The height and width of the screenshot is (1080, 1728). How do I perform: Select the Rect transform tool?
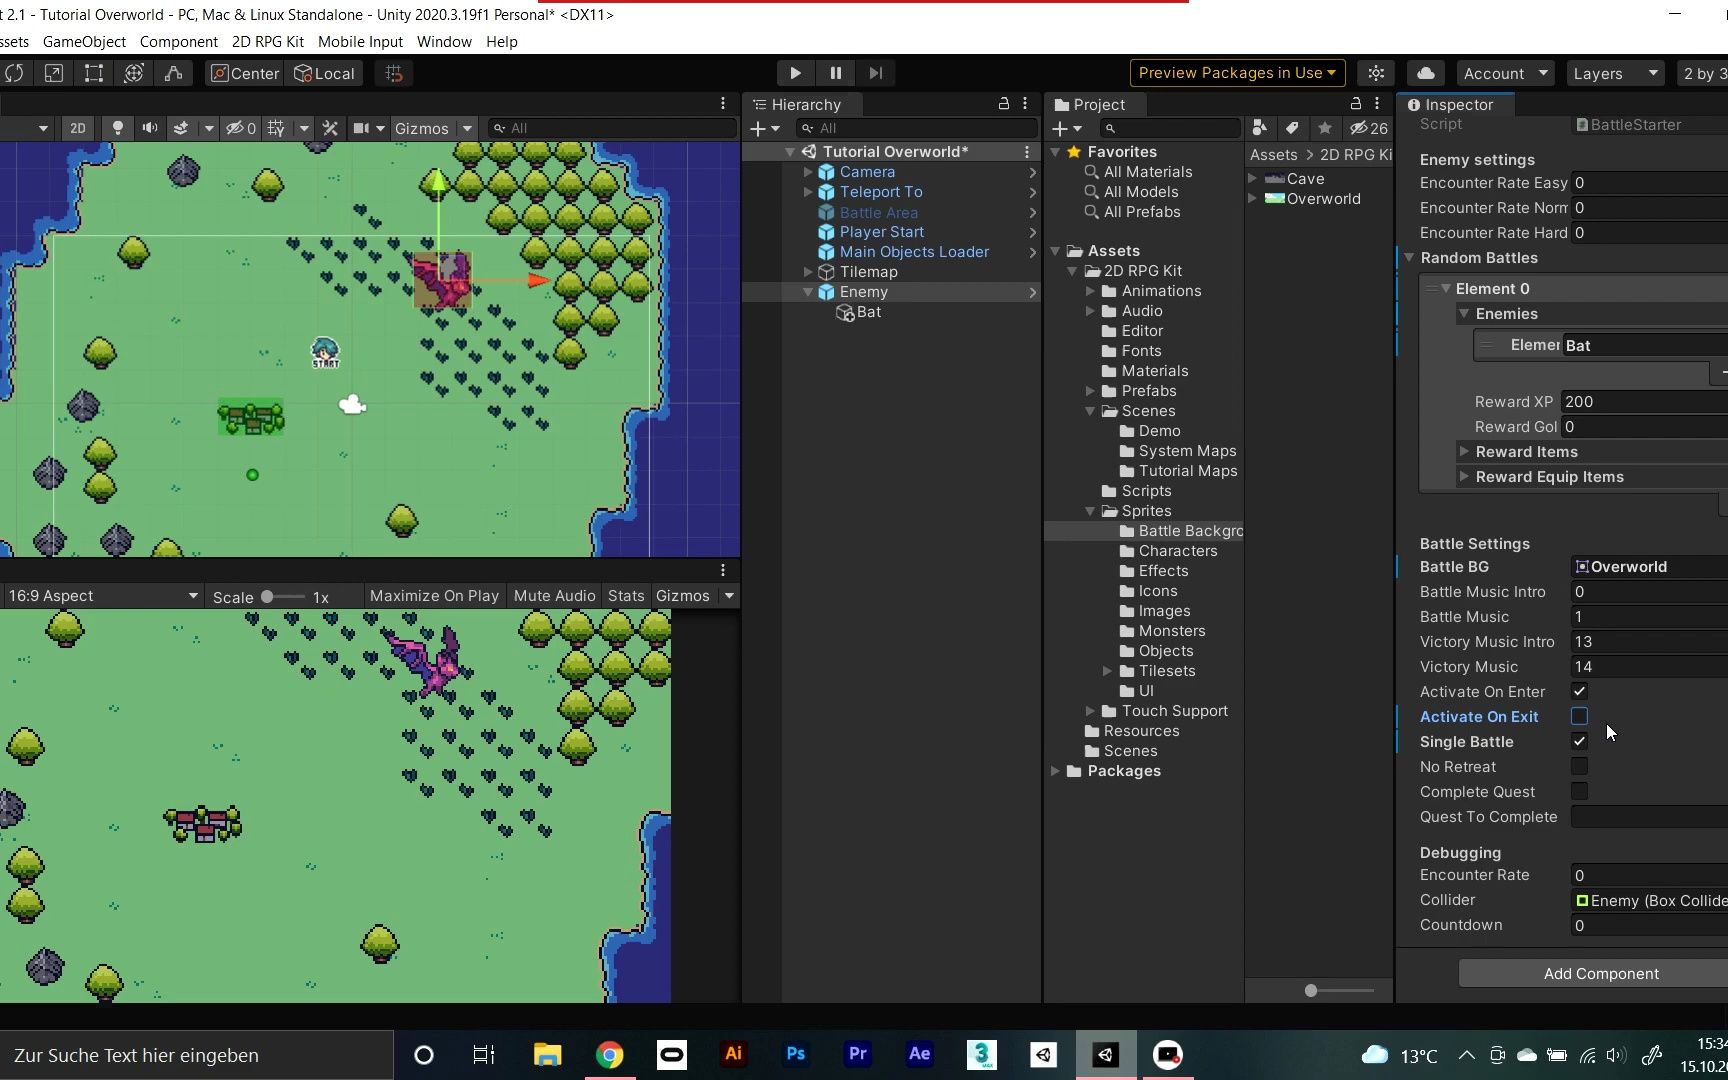[93, 73]
